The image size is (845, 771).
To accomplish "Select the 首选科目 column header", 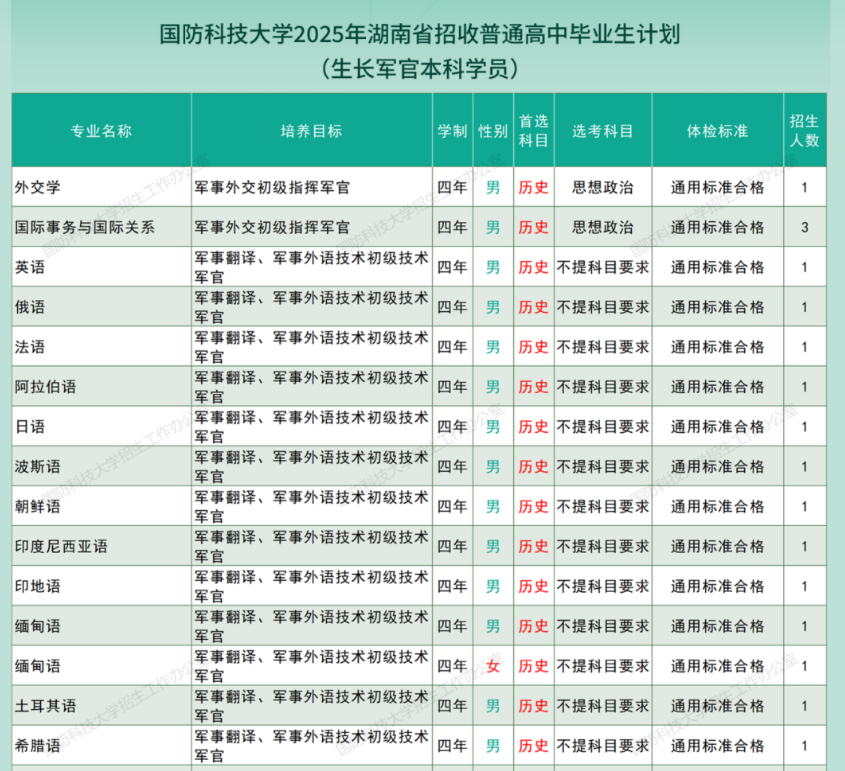I will pyautogui.click(x=533, y=129).
